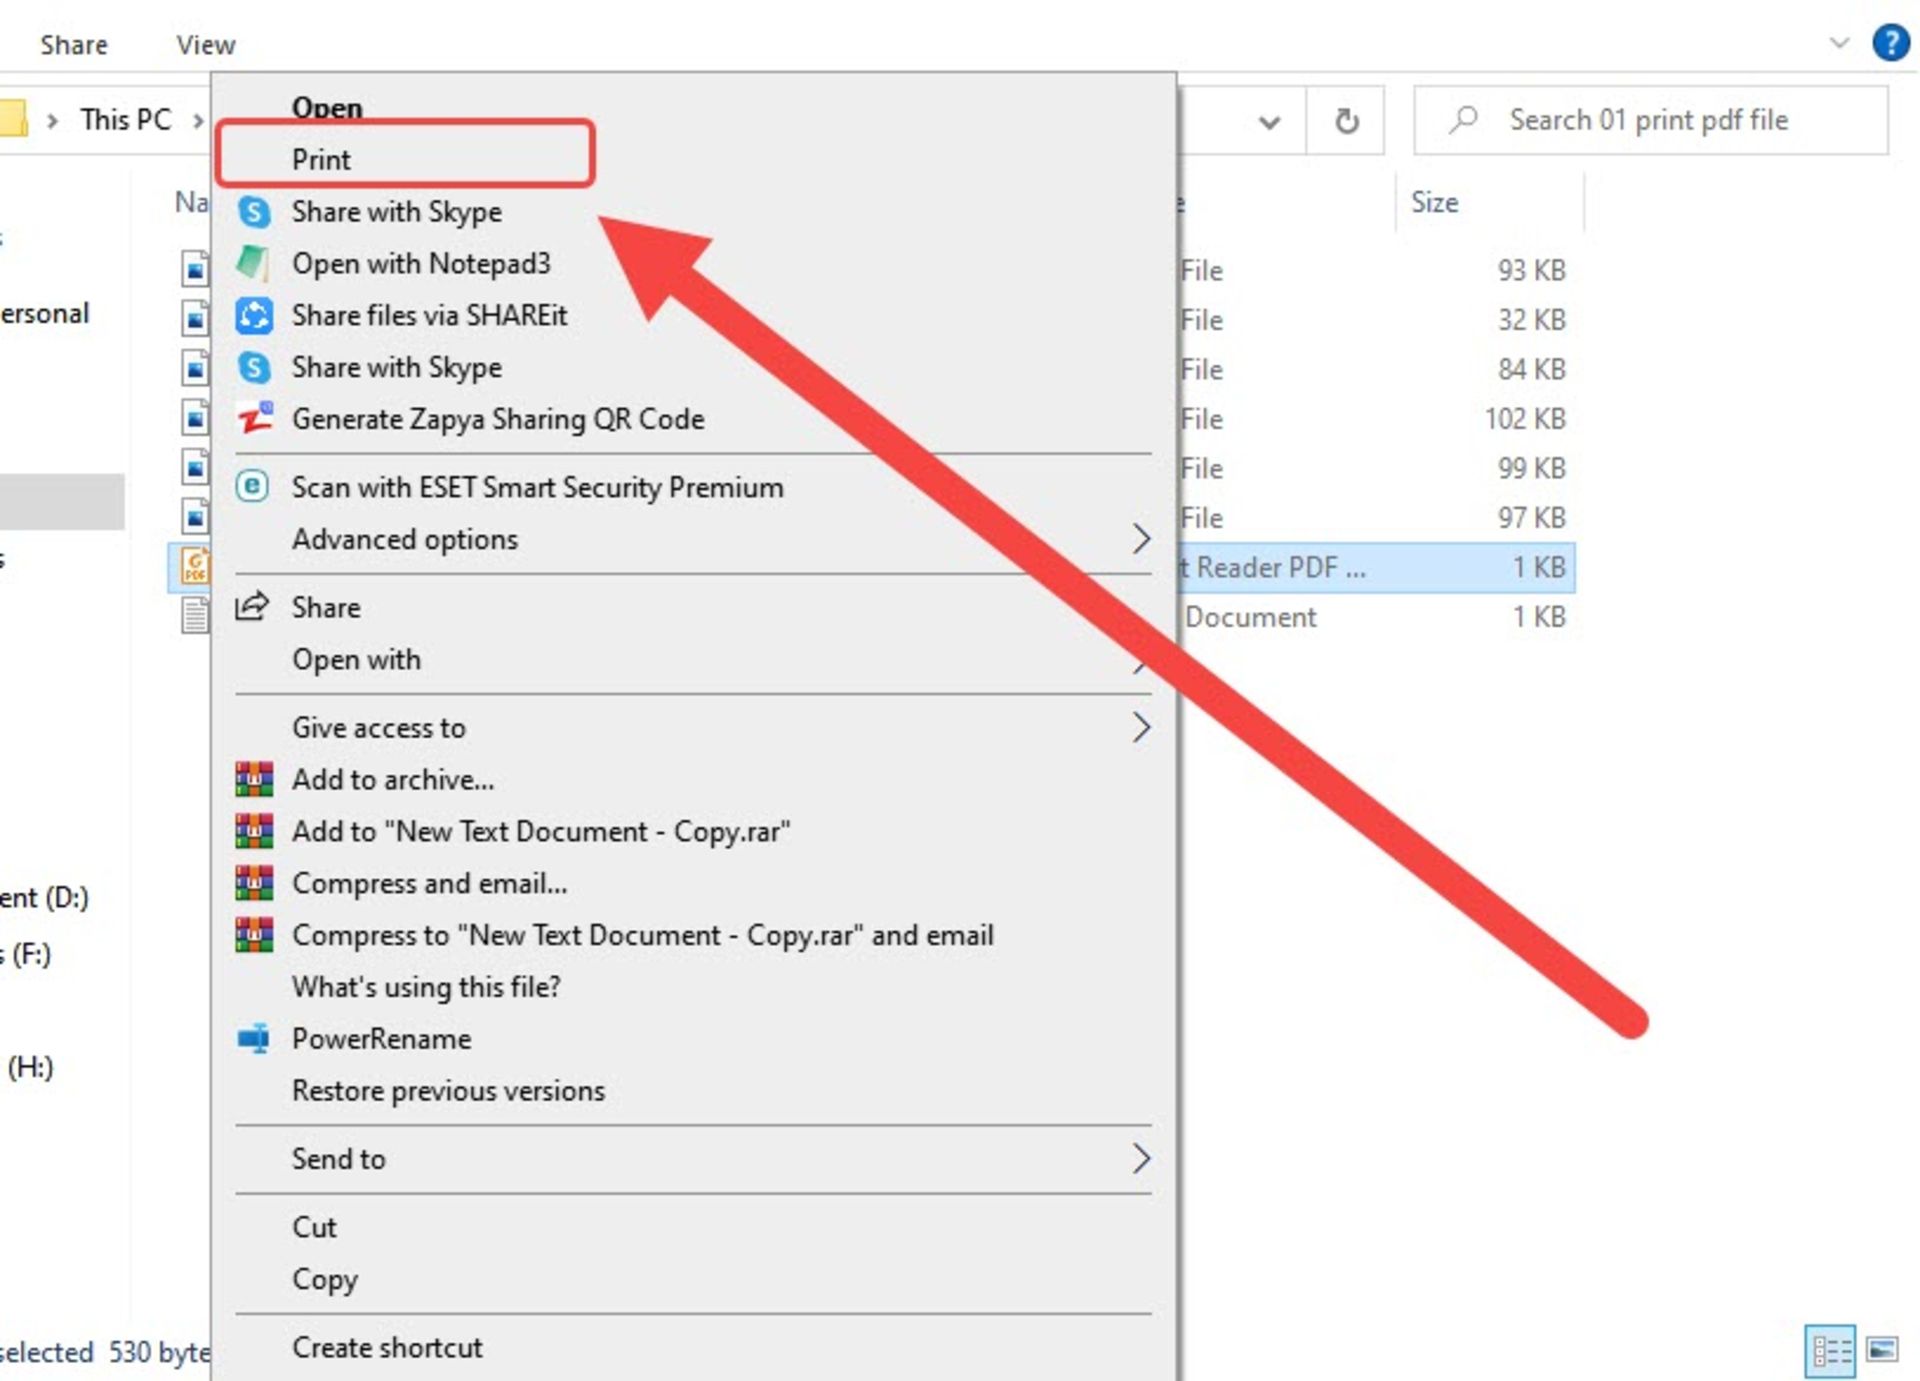Image resolution: width=1920 pixels, height=1381 pixels.
Task: Click the Skype icon beside first Share with Skype
Action: (x=254, y=212)
